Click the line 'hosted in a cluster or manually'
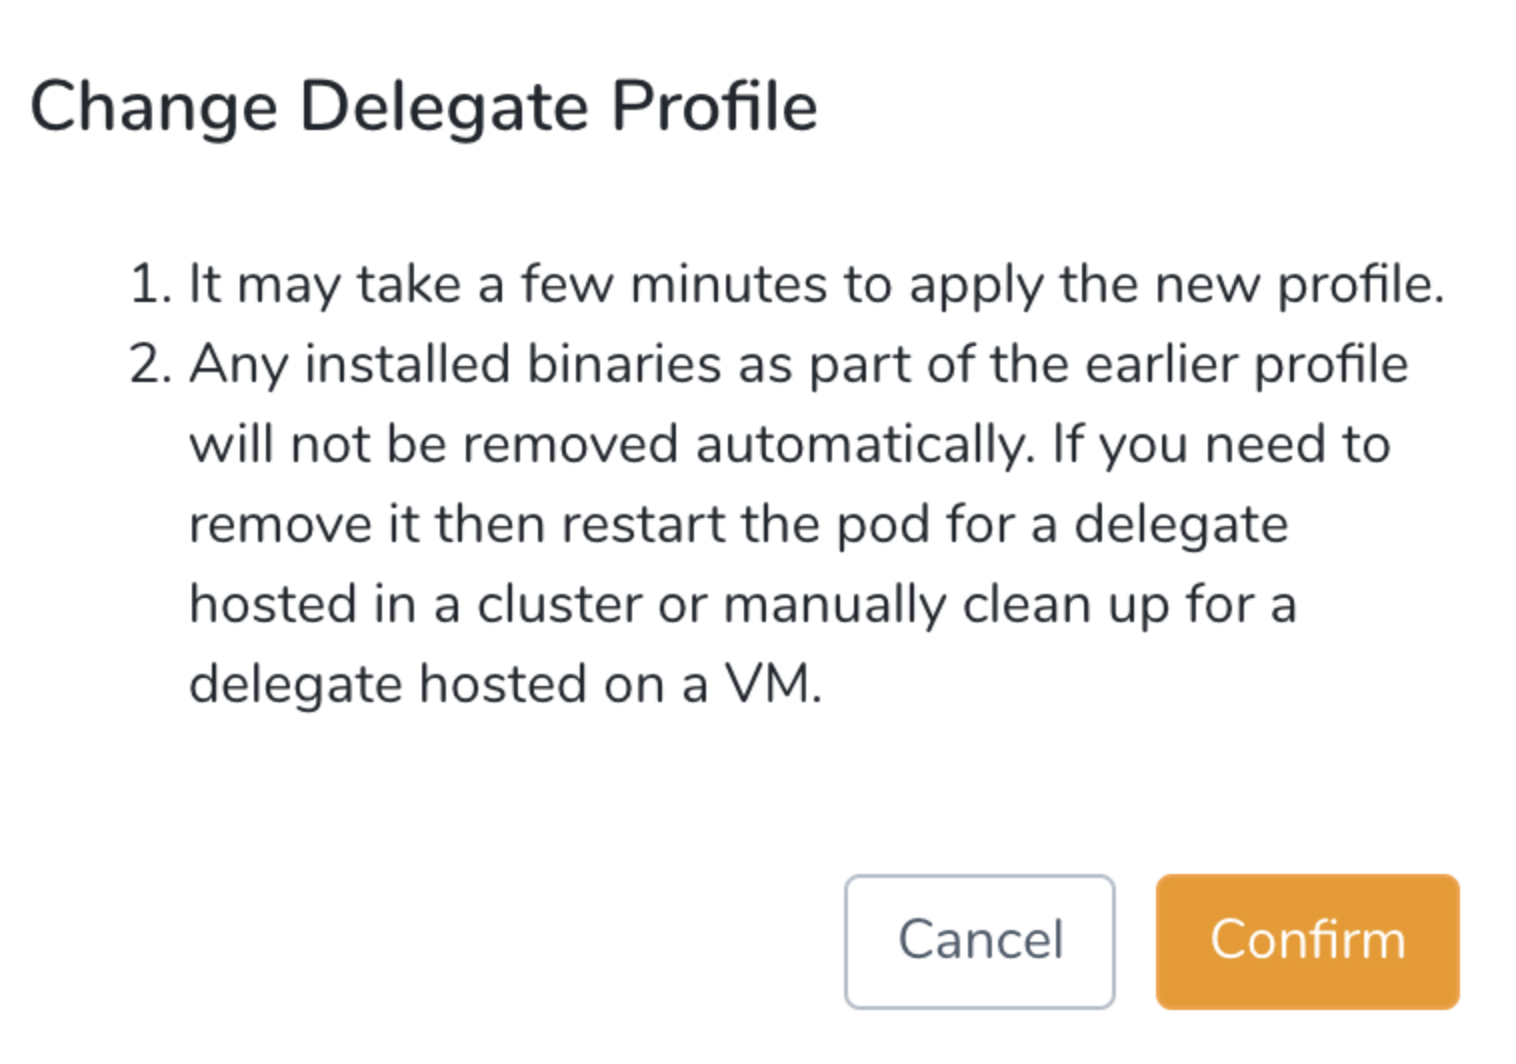Image resolution: width=1516 pixels, height=1064 pixels. tap(743, 605)
